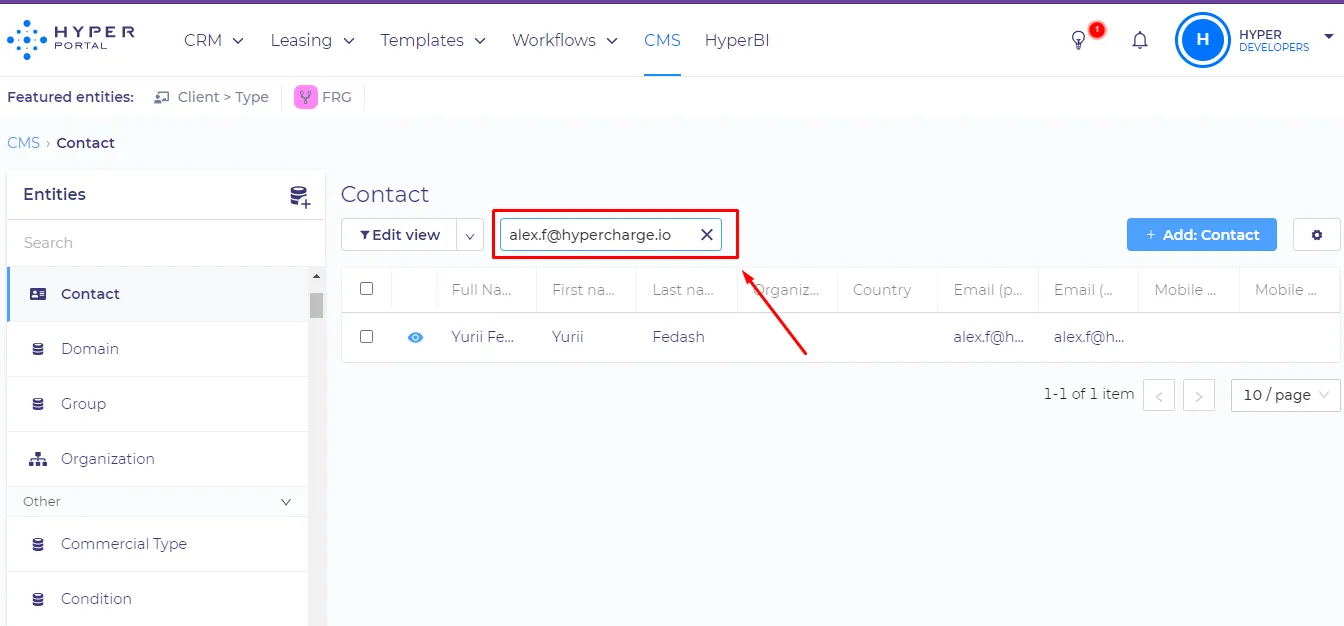Click the Fedash last name cell
Viewport: 1344px width, 626px height.
tap(678, 337)
